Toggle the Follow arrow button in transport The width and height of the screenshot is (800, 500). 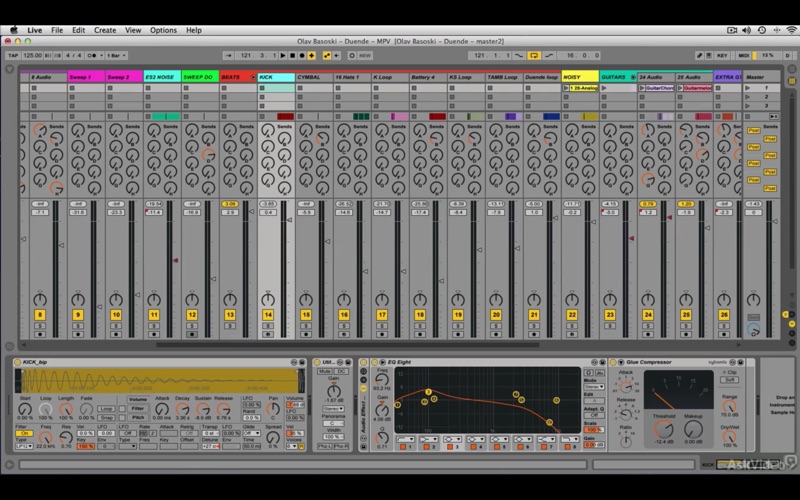coord(228,55)
